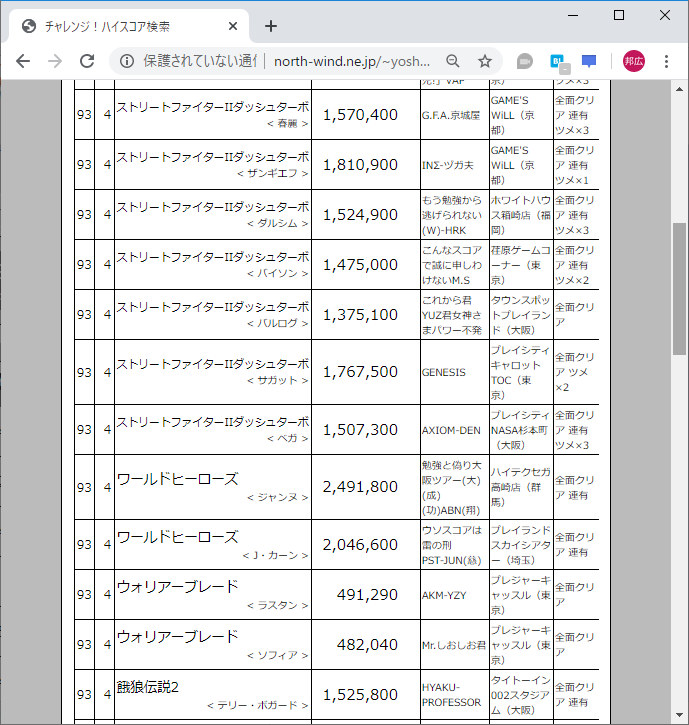Screen dimensions: 689x725
Task: Select score 2,046,600
Action: coord(360,544)
